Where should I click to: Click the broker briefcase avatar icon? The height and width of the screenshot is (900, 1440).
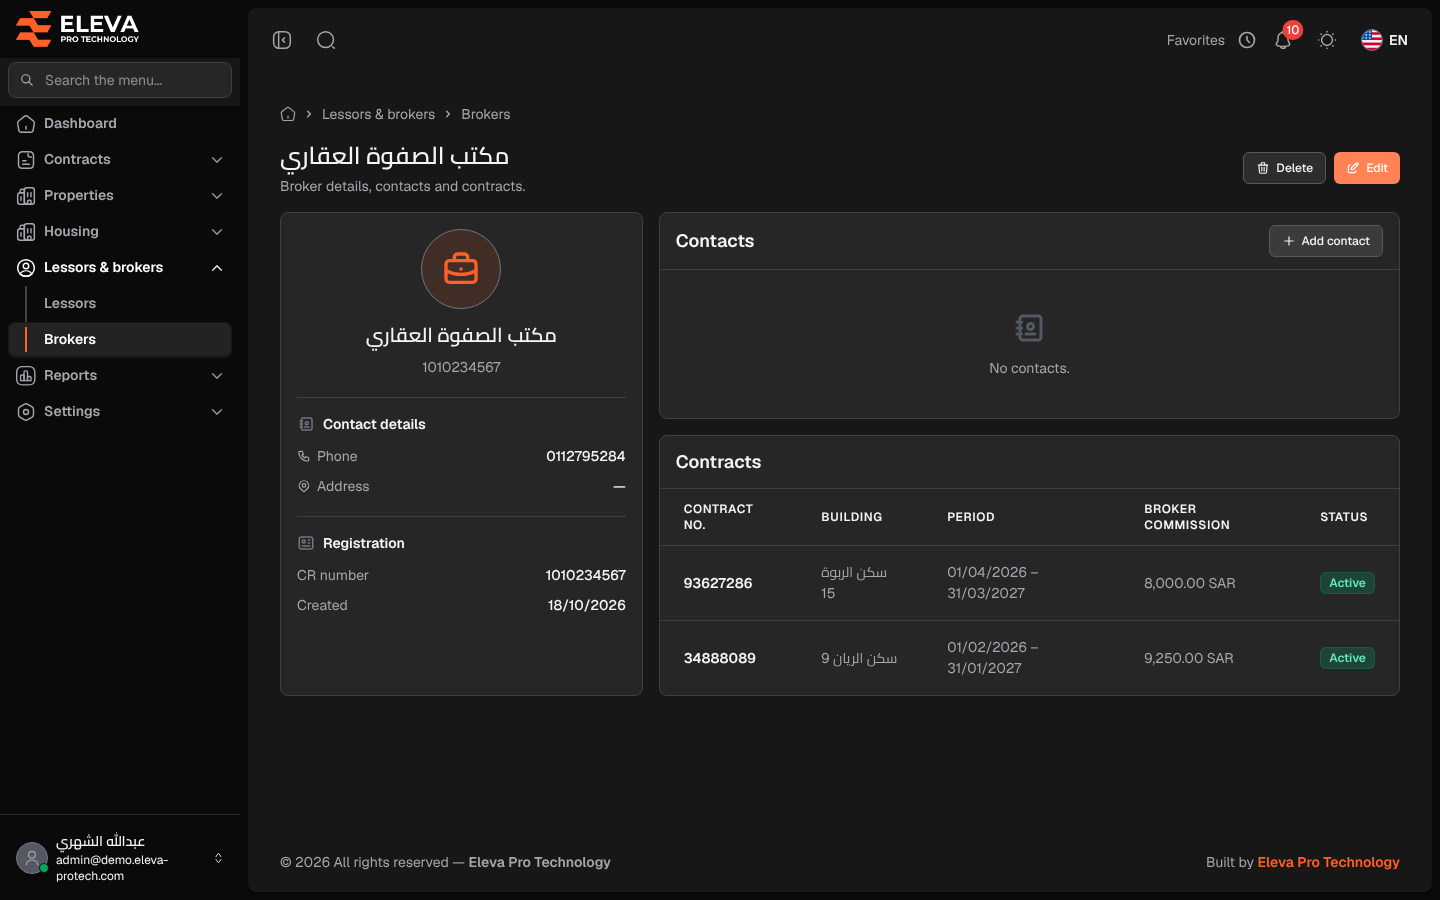point(461,269)
